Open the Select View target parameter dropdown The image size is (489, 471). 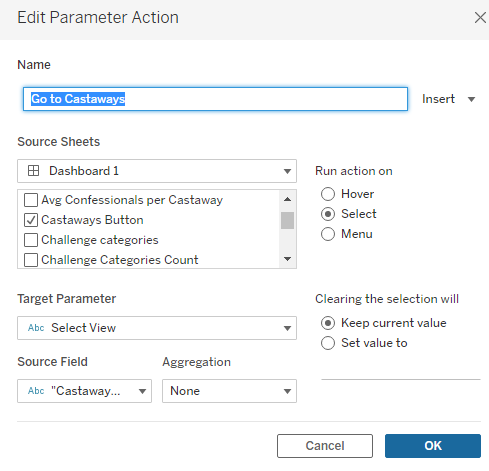[x=157, y=328]
